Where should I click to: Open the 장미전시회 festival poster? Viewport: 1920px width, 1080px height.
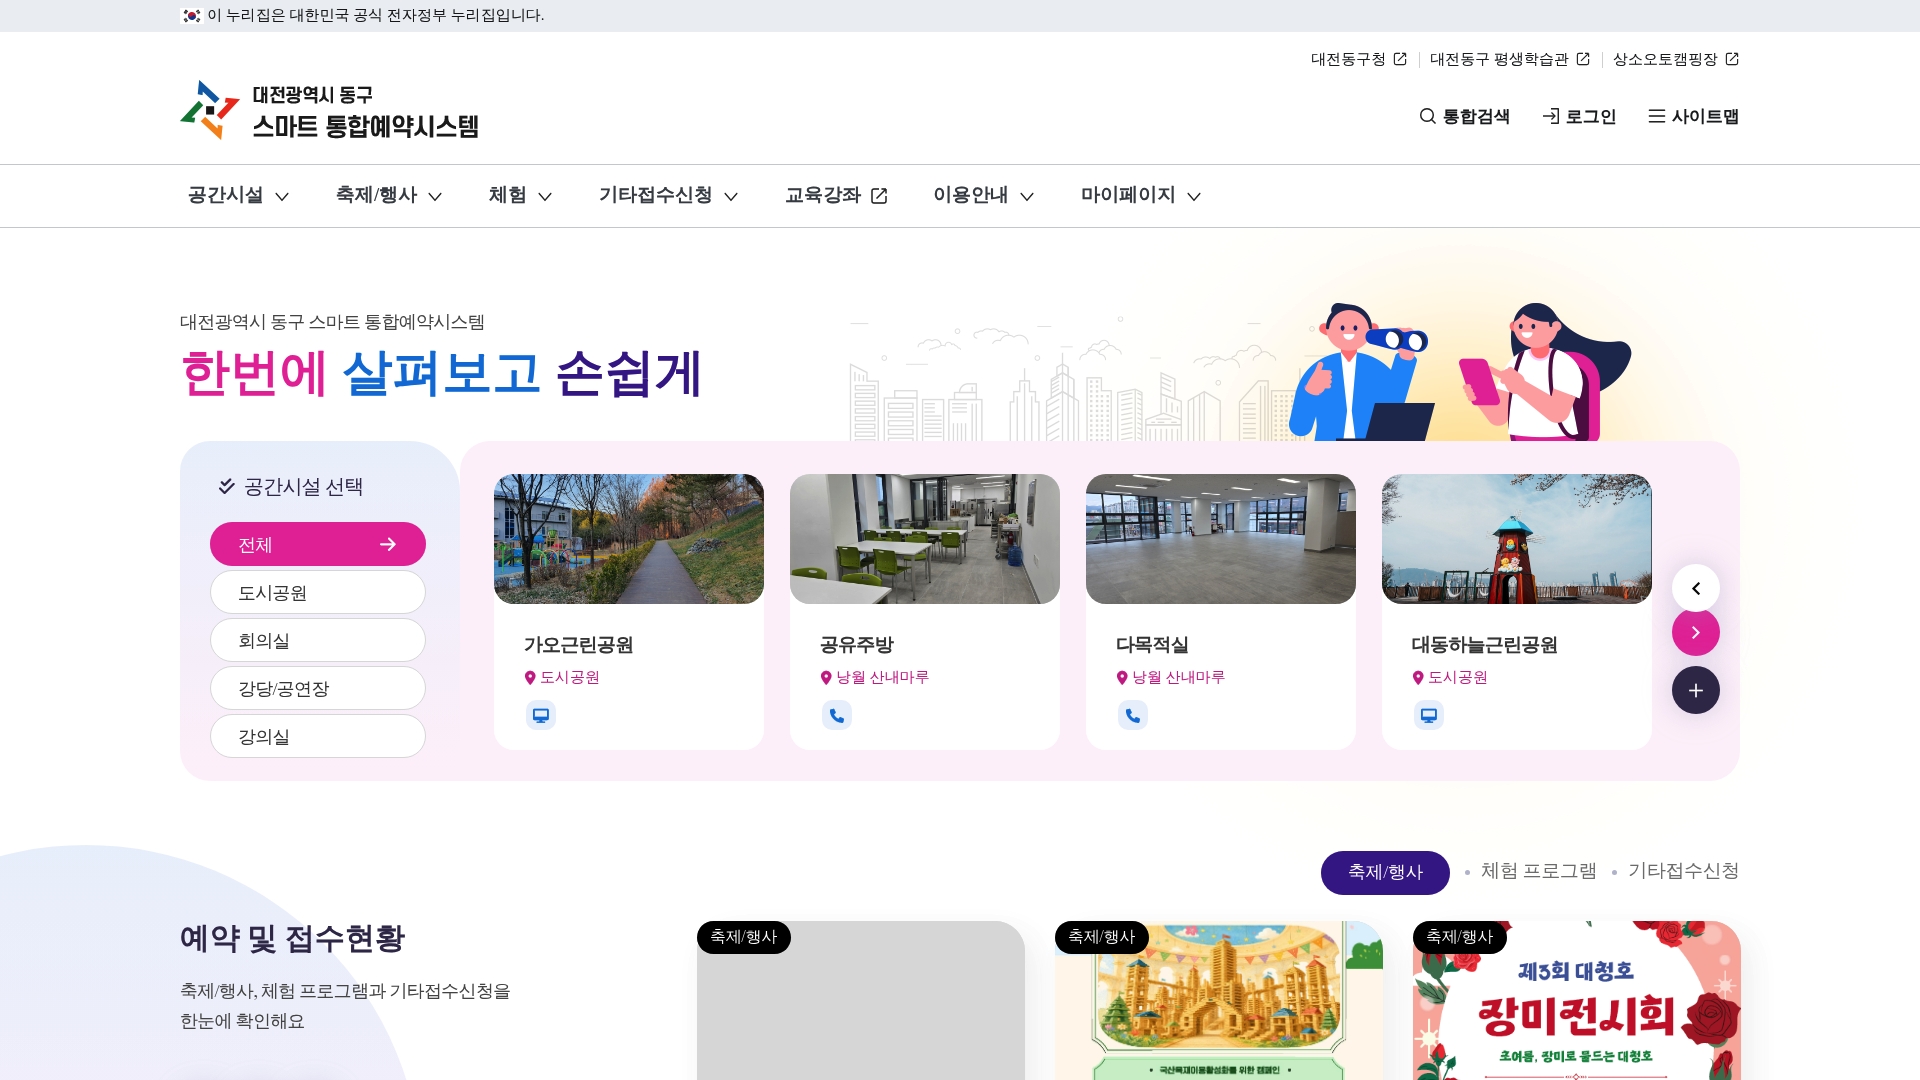(1577, 1000)
